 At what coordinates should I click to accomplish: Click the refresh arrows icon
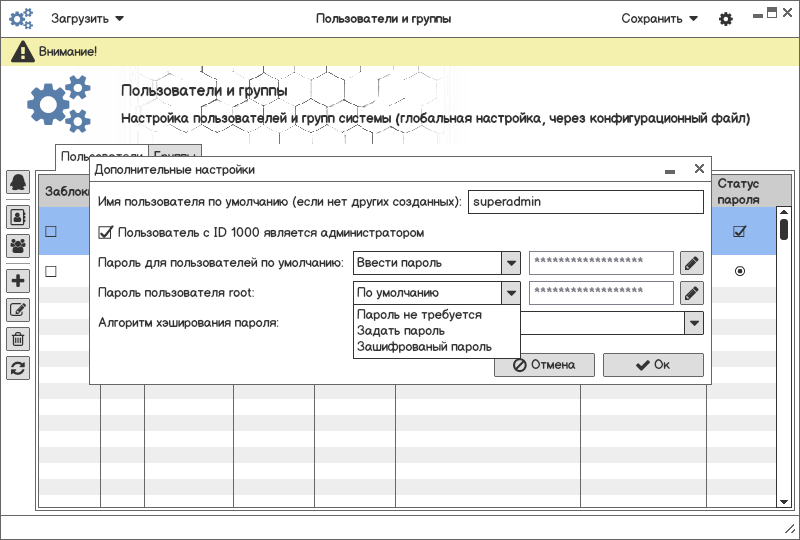coord(18,368)
